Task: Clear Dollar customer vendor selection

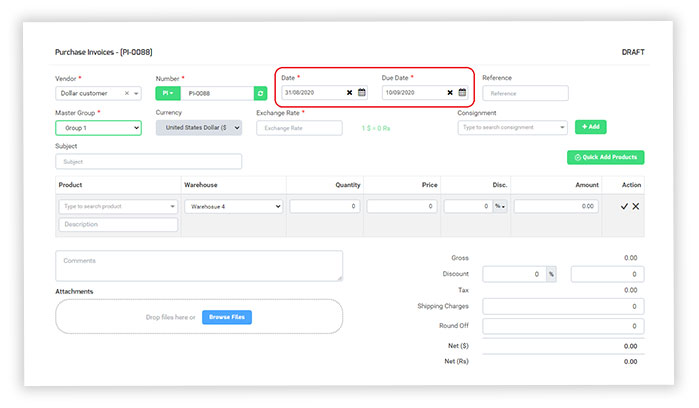Action: [127, 93]
